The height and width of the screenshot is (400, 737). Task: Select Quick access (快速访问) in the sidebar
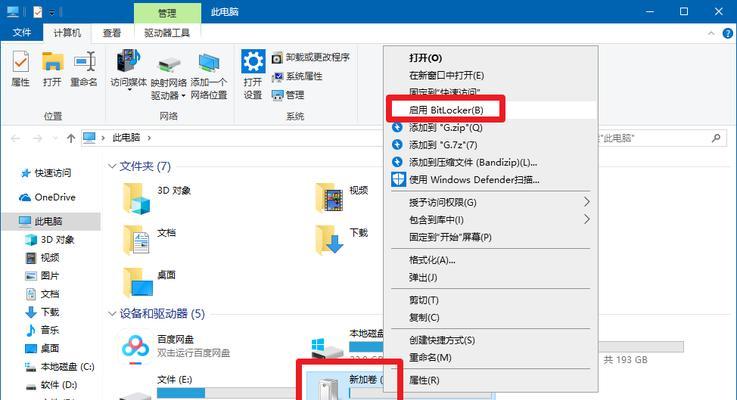46,173
